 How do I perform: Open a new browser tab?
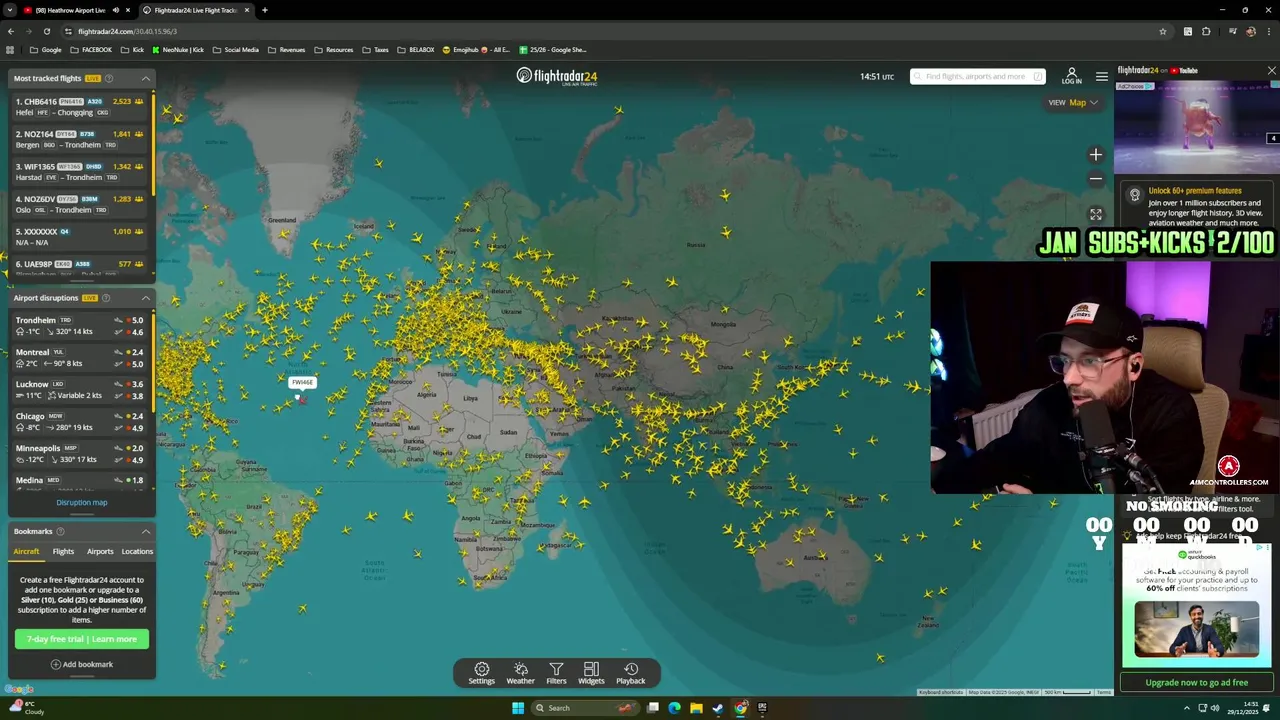point(264,10)
